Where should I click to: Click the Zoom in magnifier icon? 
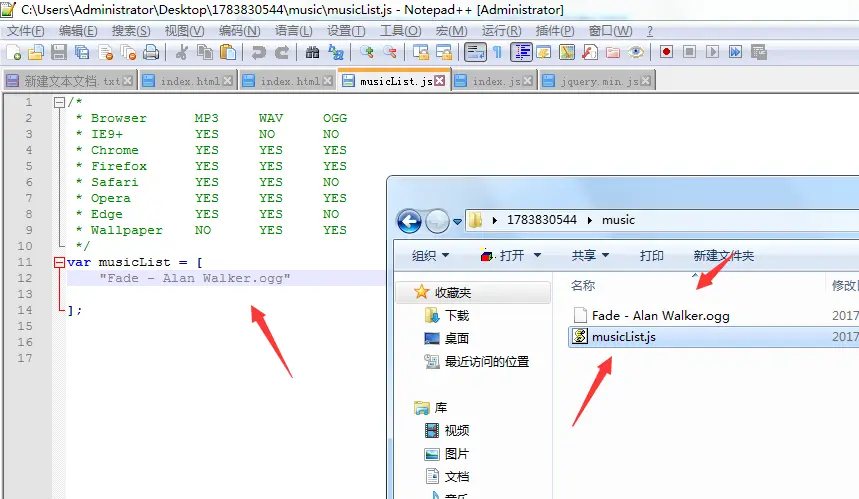click(x=367, y=52)
